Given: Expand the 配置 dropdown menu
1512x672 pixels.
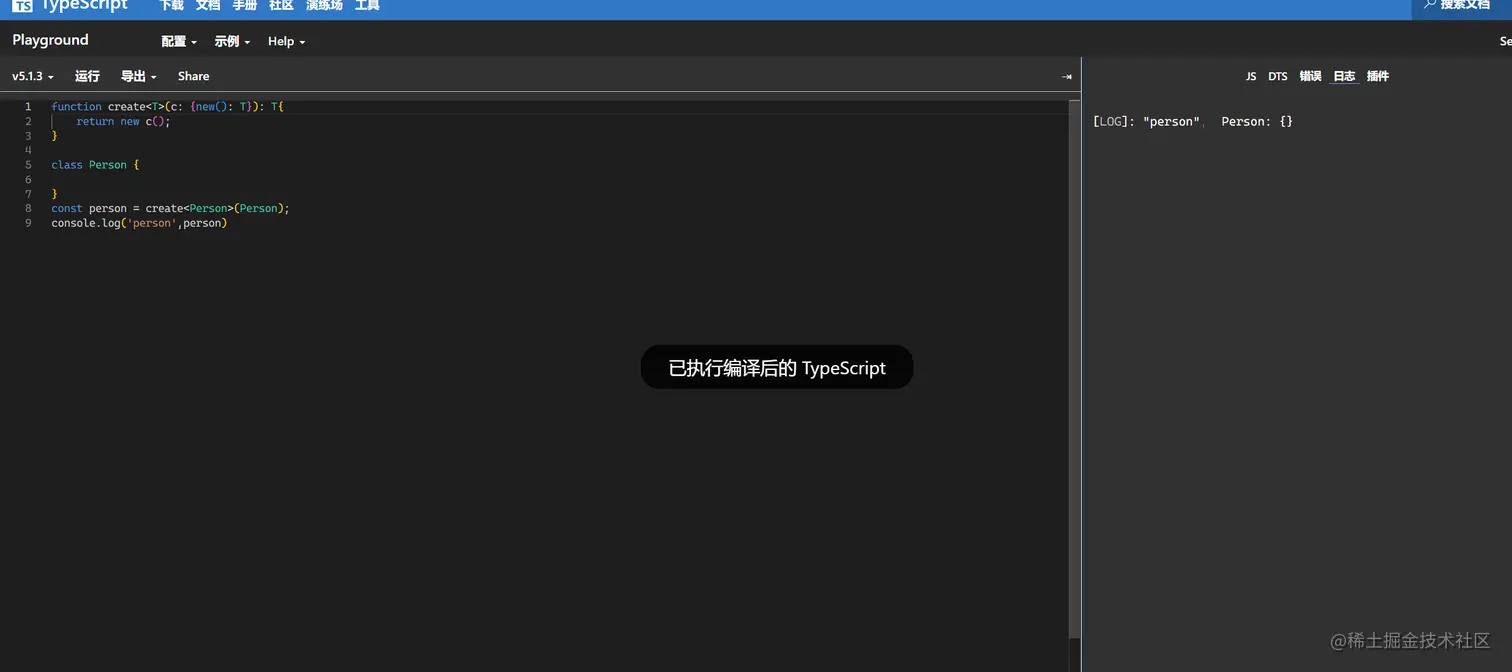Looking at the screenshot, I should click(179, 41).
